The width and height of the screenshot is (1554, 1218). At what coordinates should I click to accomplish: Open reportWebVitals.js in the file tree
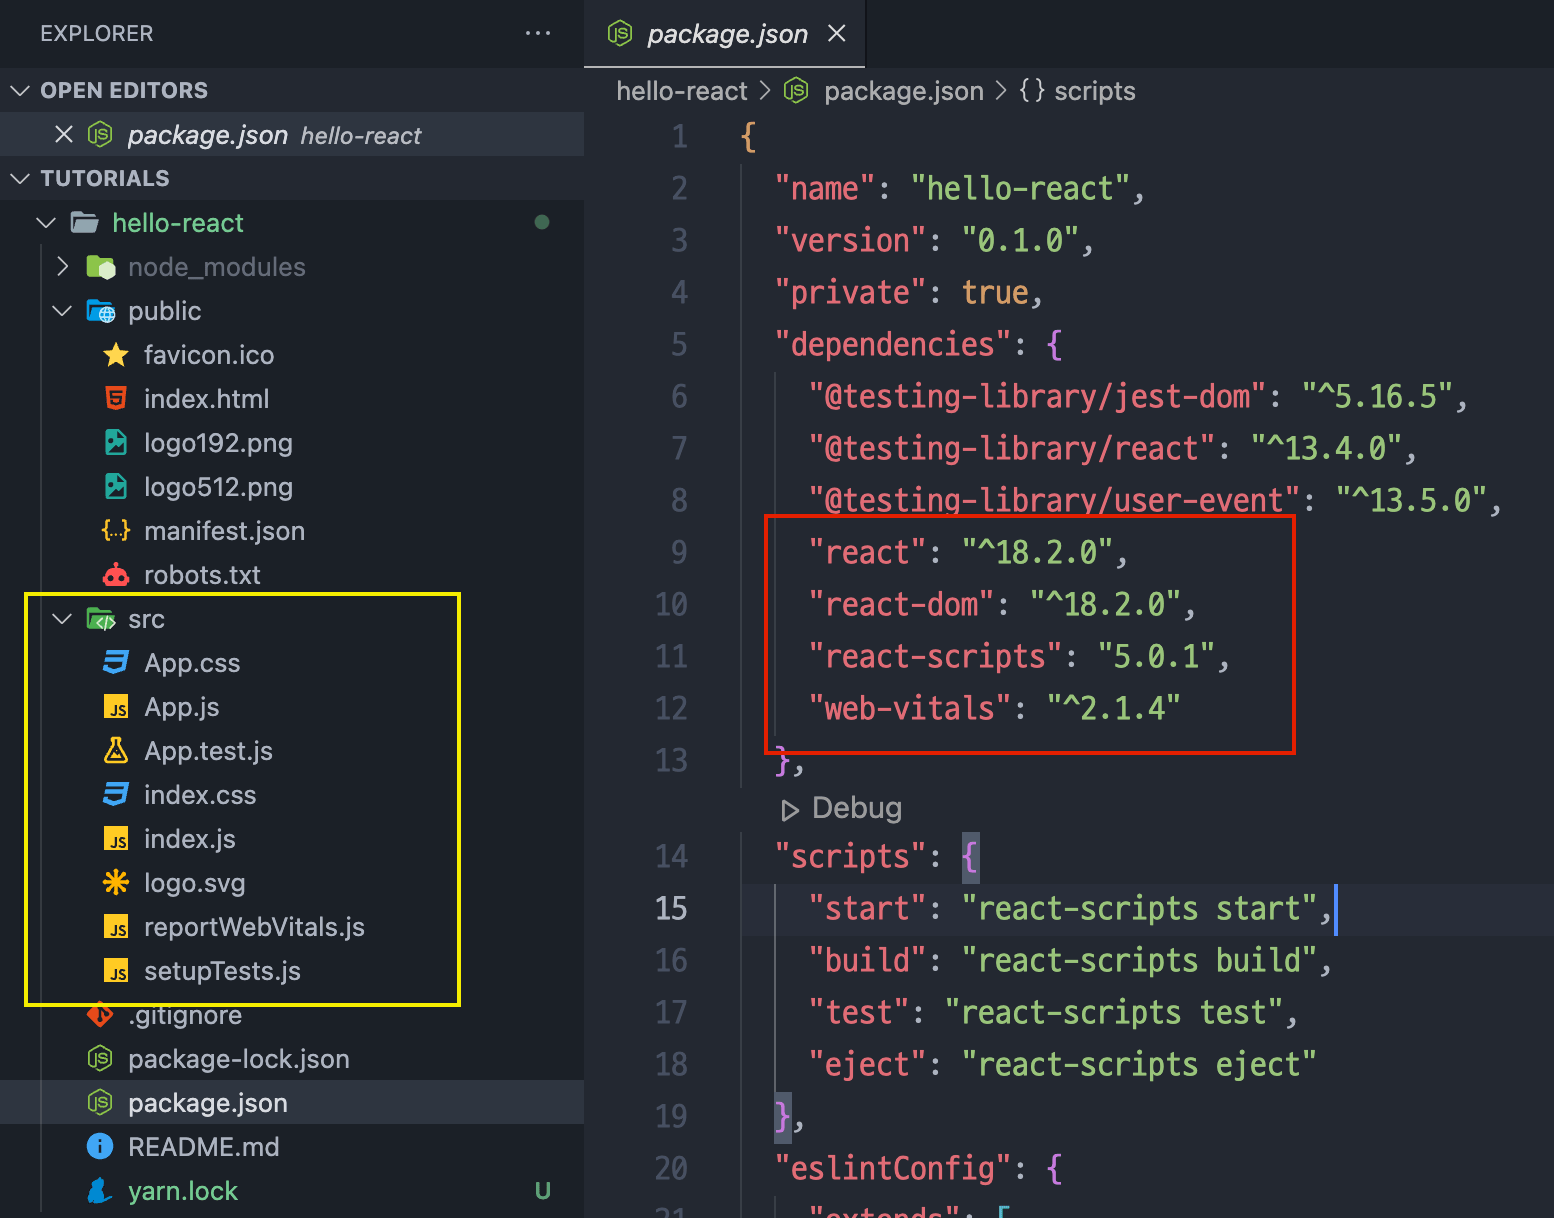pos(255,927)
